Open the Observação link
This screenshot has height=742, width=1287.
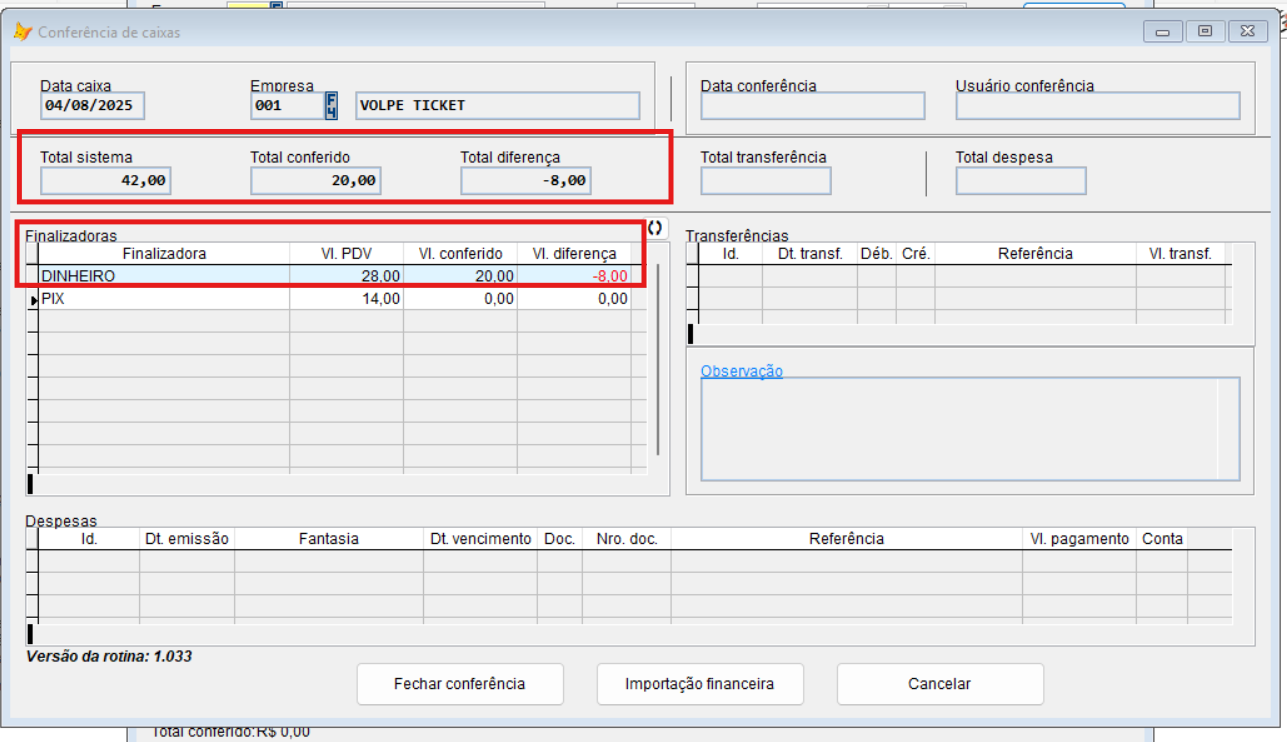click(x=741, y=371)
